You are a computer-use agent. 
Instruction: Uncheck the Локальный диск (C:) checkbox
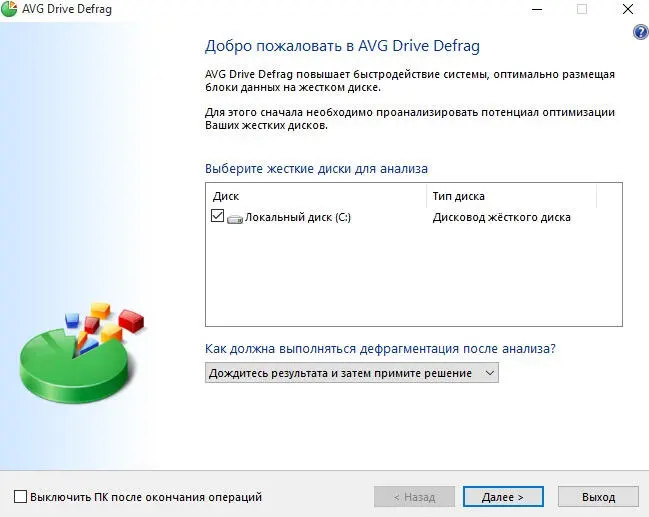click(x=217, y=216)
